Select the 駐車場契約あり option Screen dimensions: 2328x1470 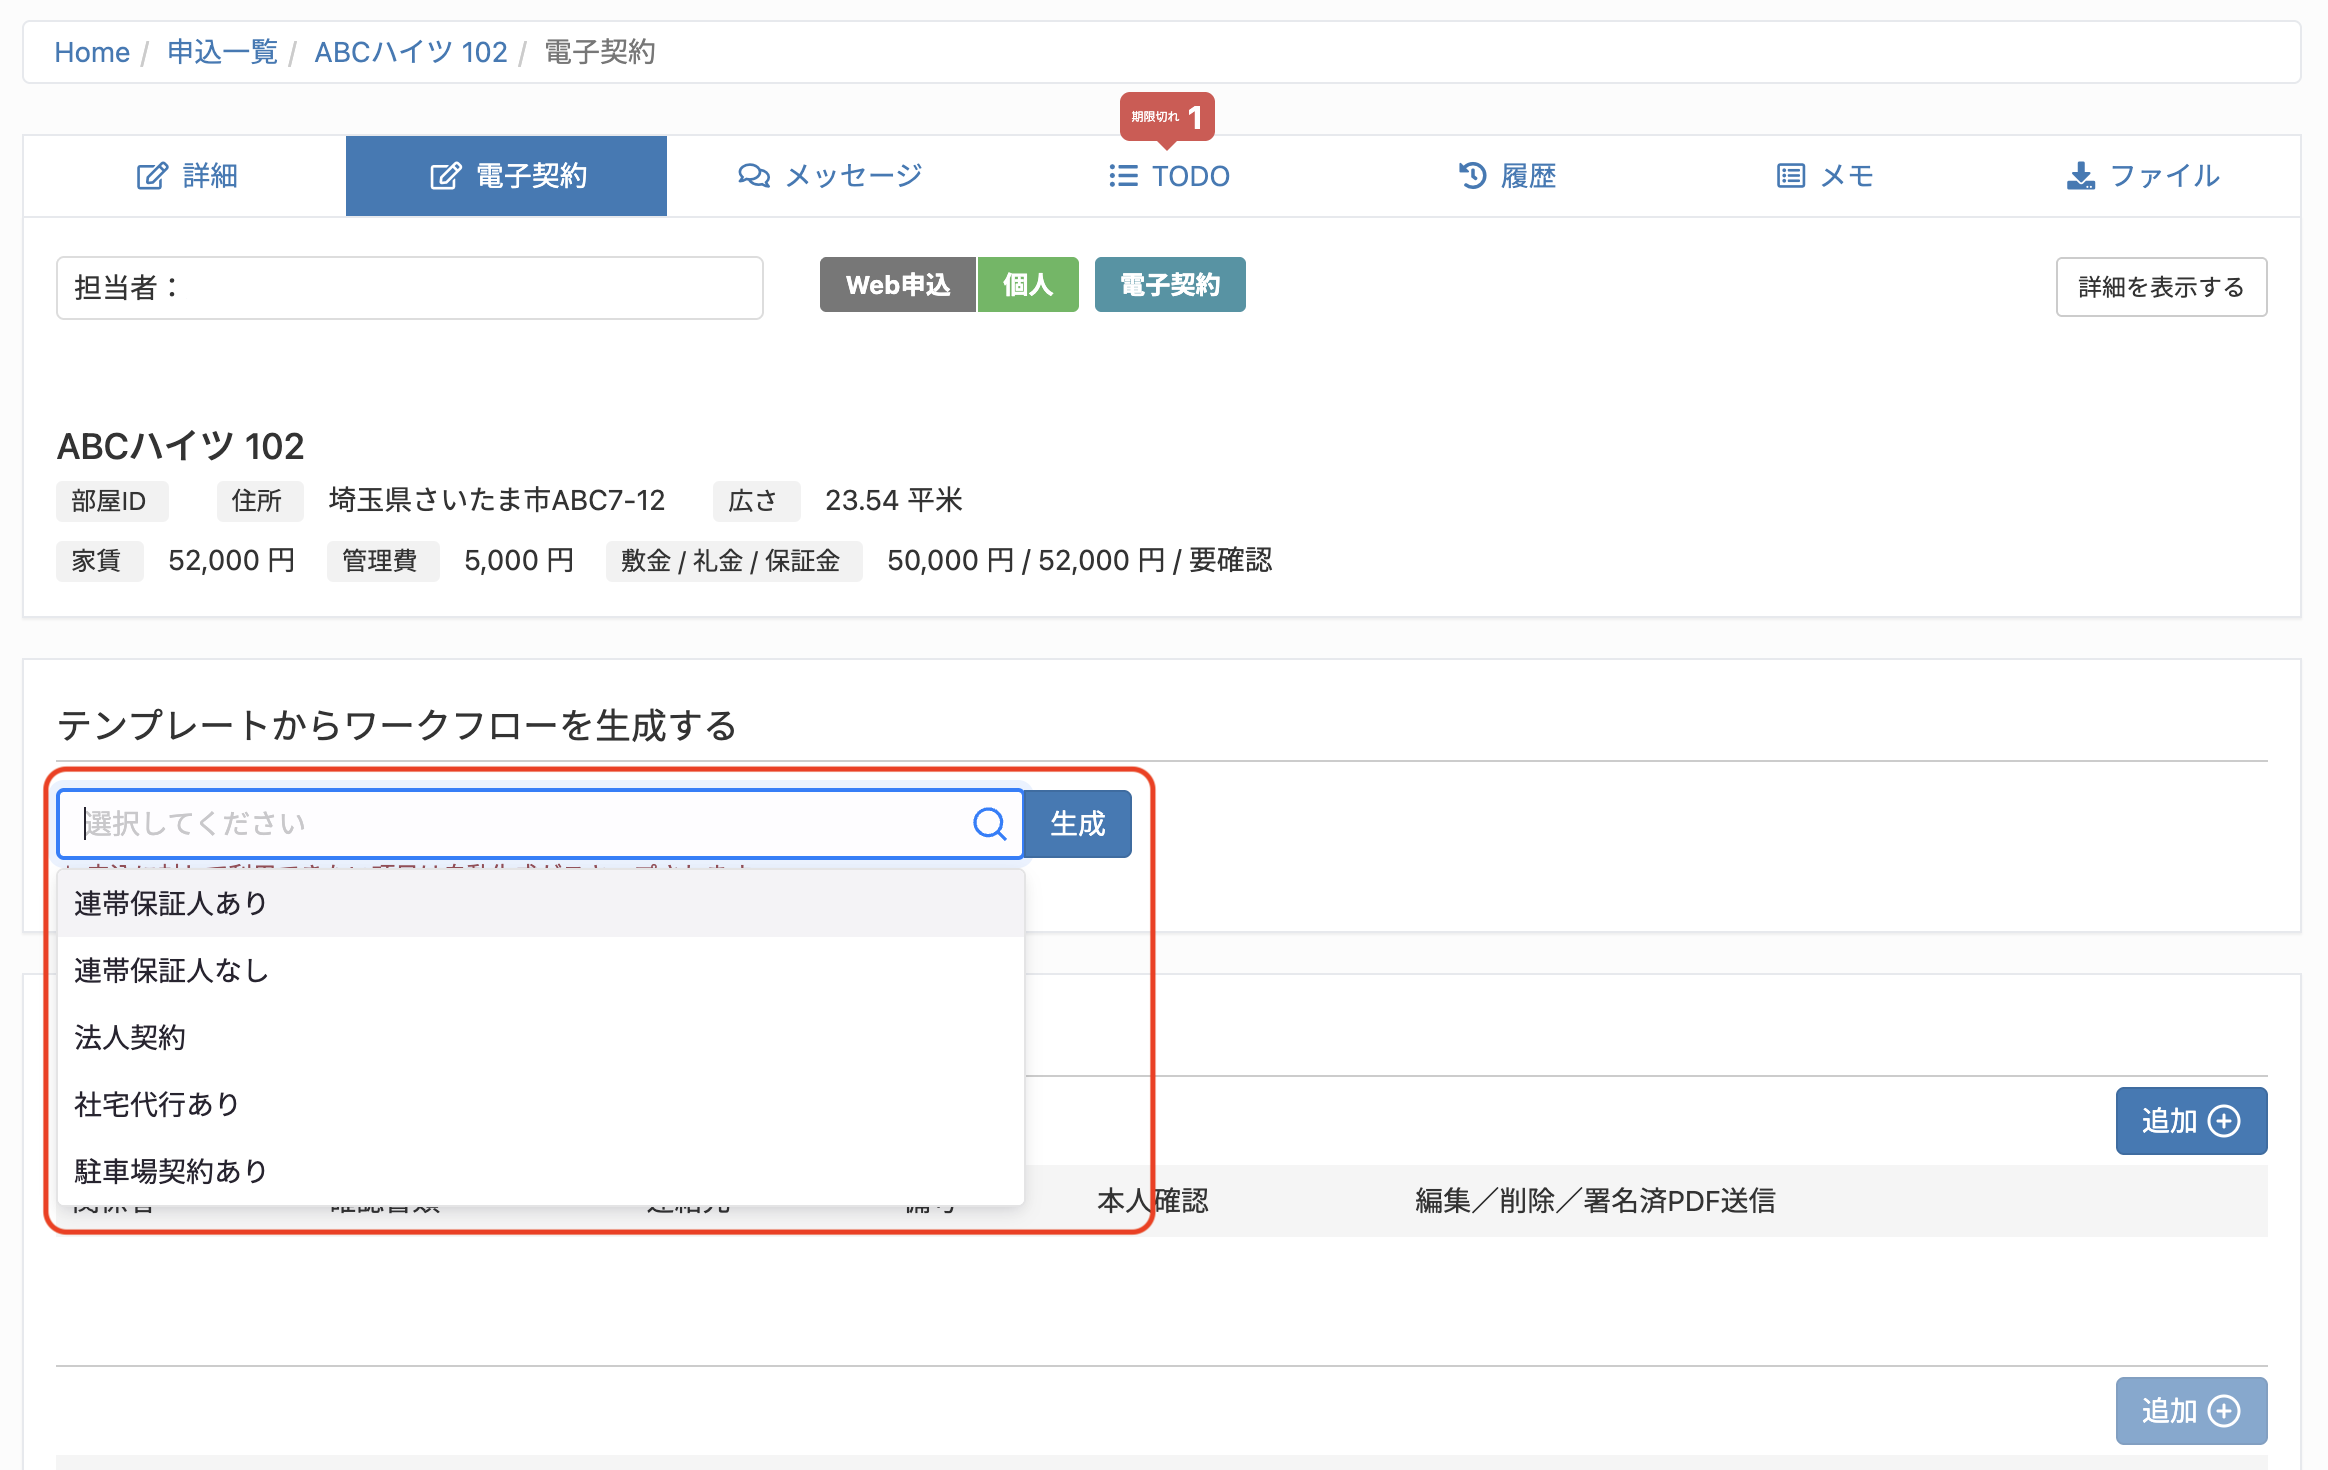click(x=541, y=1171)
